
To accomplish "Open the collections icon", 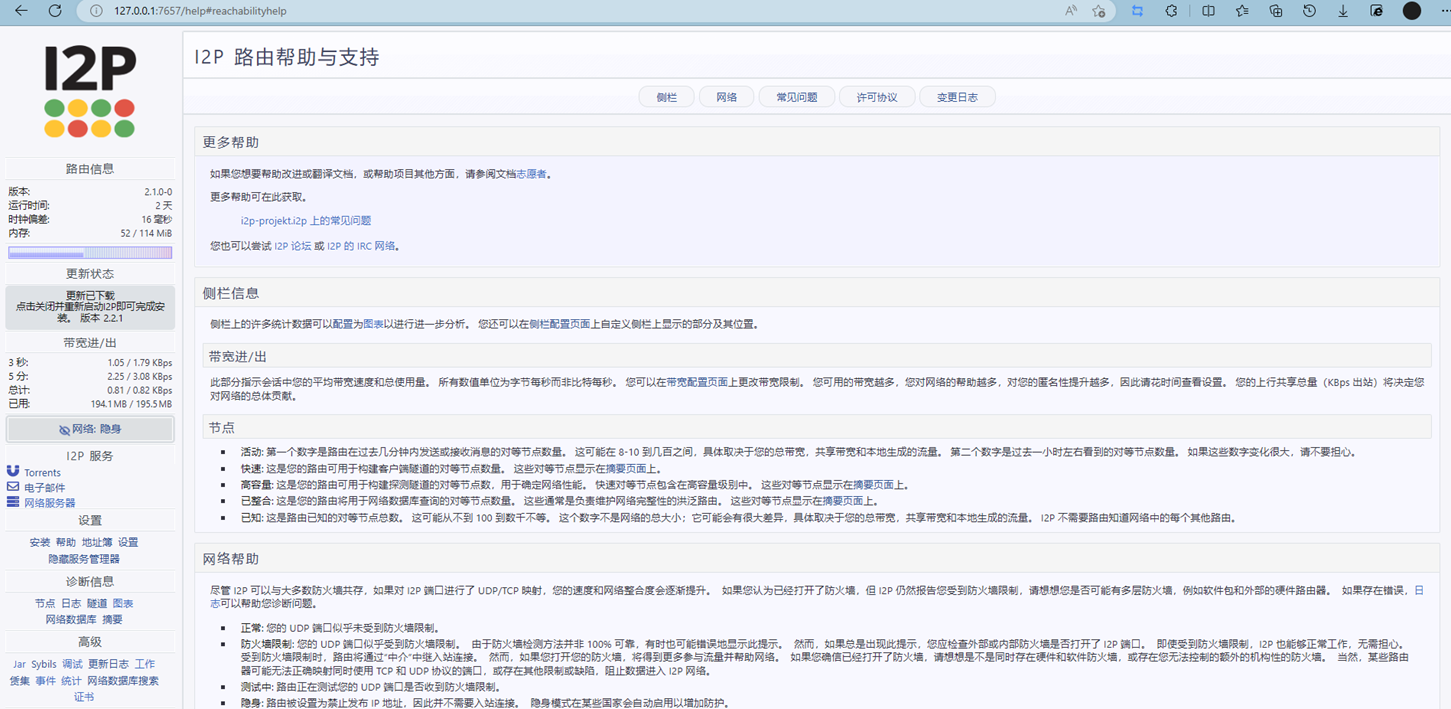I will 1276,11.
